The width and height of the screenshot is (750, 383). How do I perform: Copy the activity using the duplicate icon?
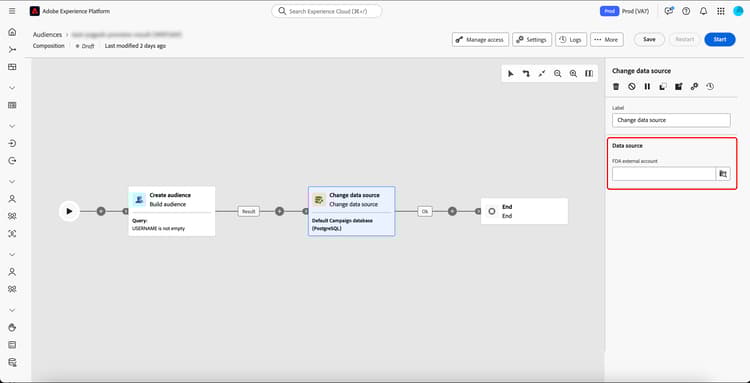[x=663, y=87]
